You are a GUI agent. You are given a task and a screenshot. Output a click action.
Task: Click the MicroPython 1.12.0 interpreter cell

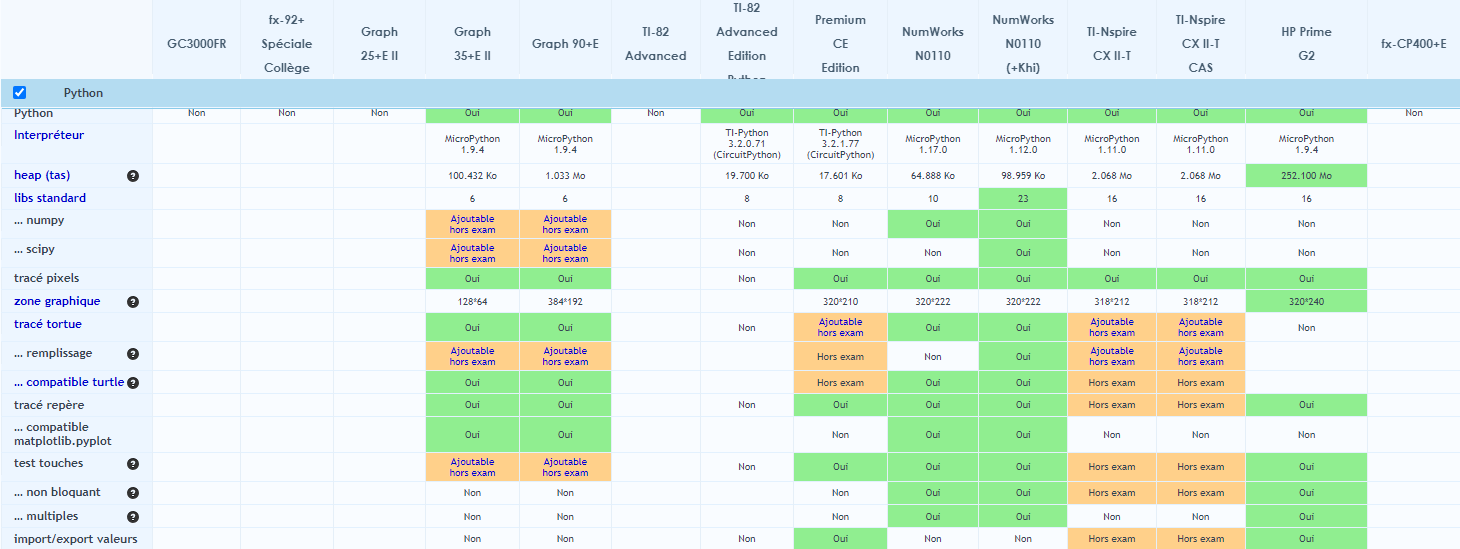[x=1023, y=144]
